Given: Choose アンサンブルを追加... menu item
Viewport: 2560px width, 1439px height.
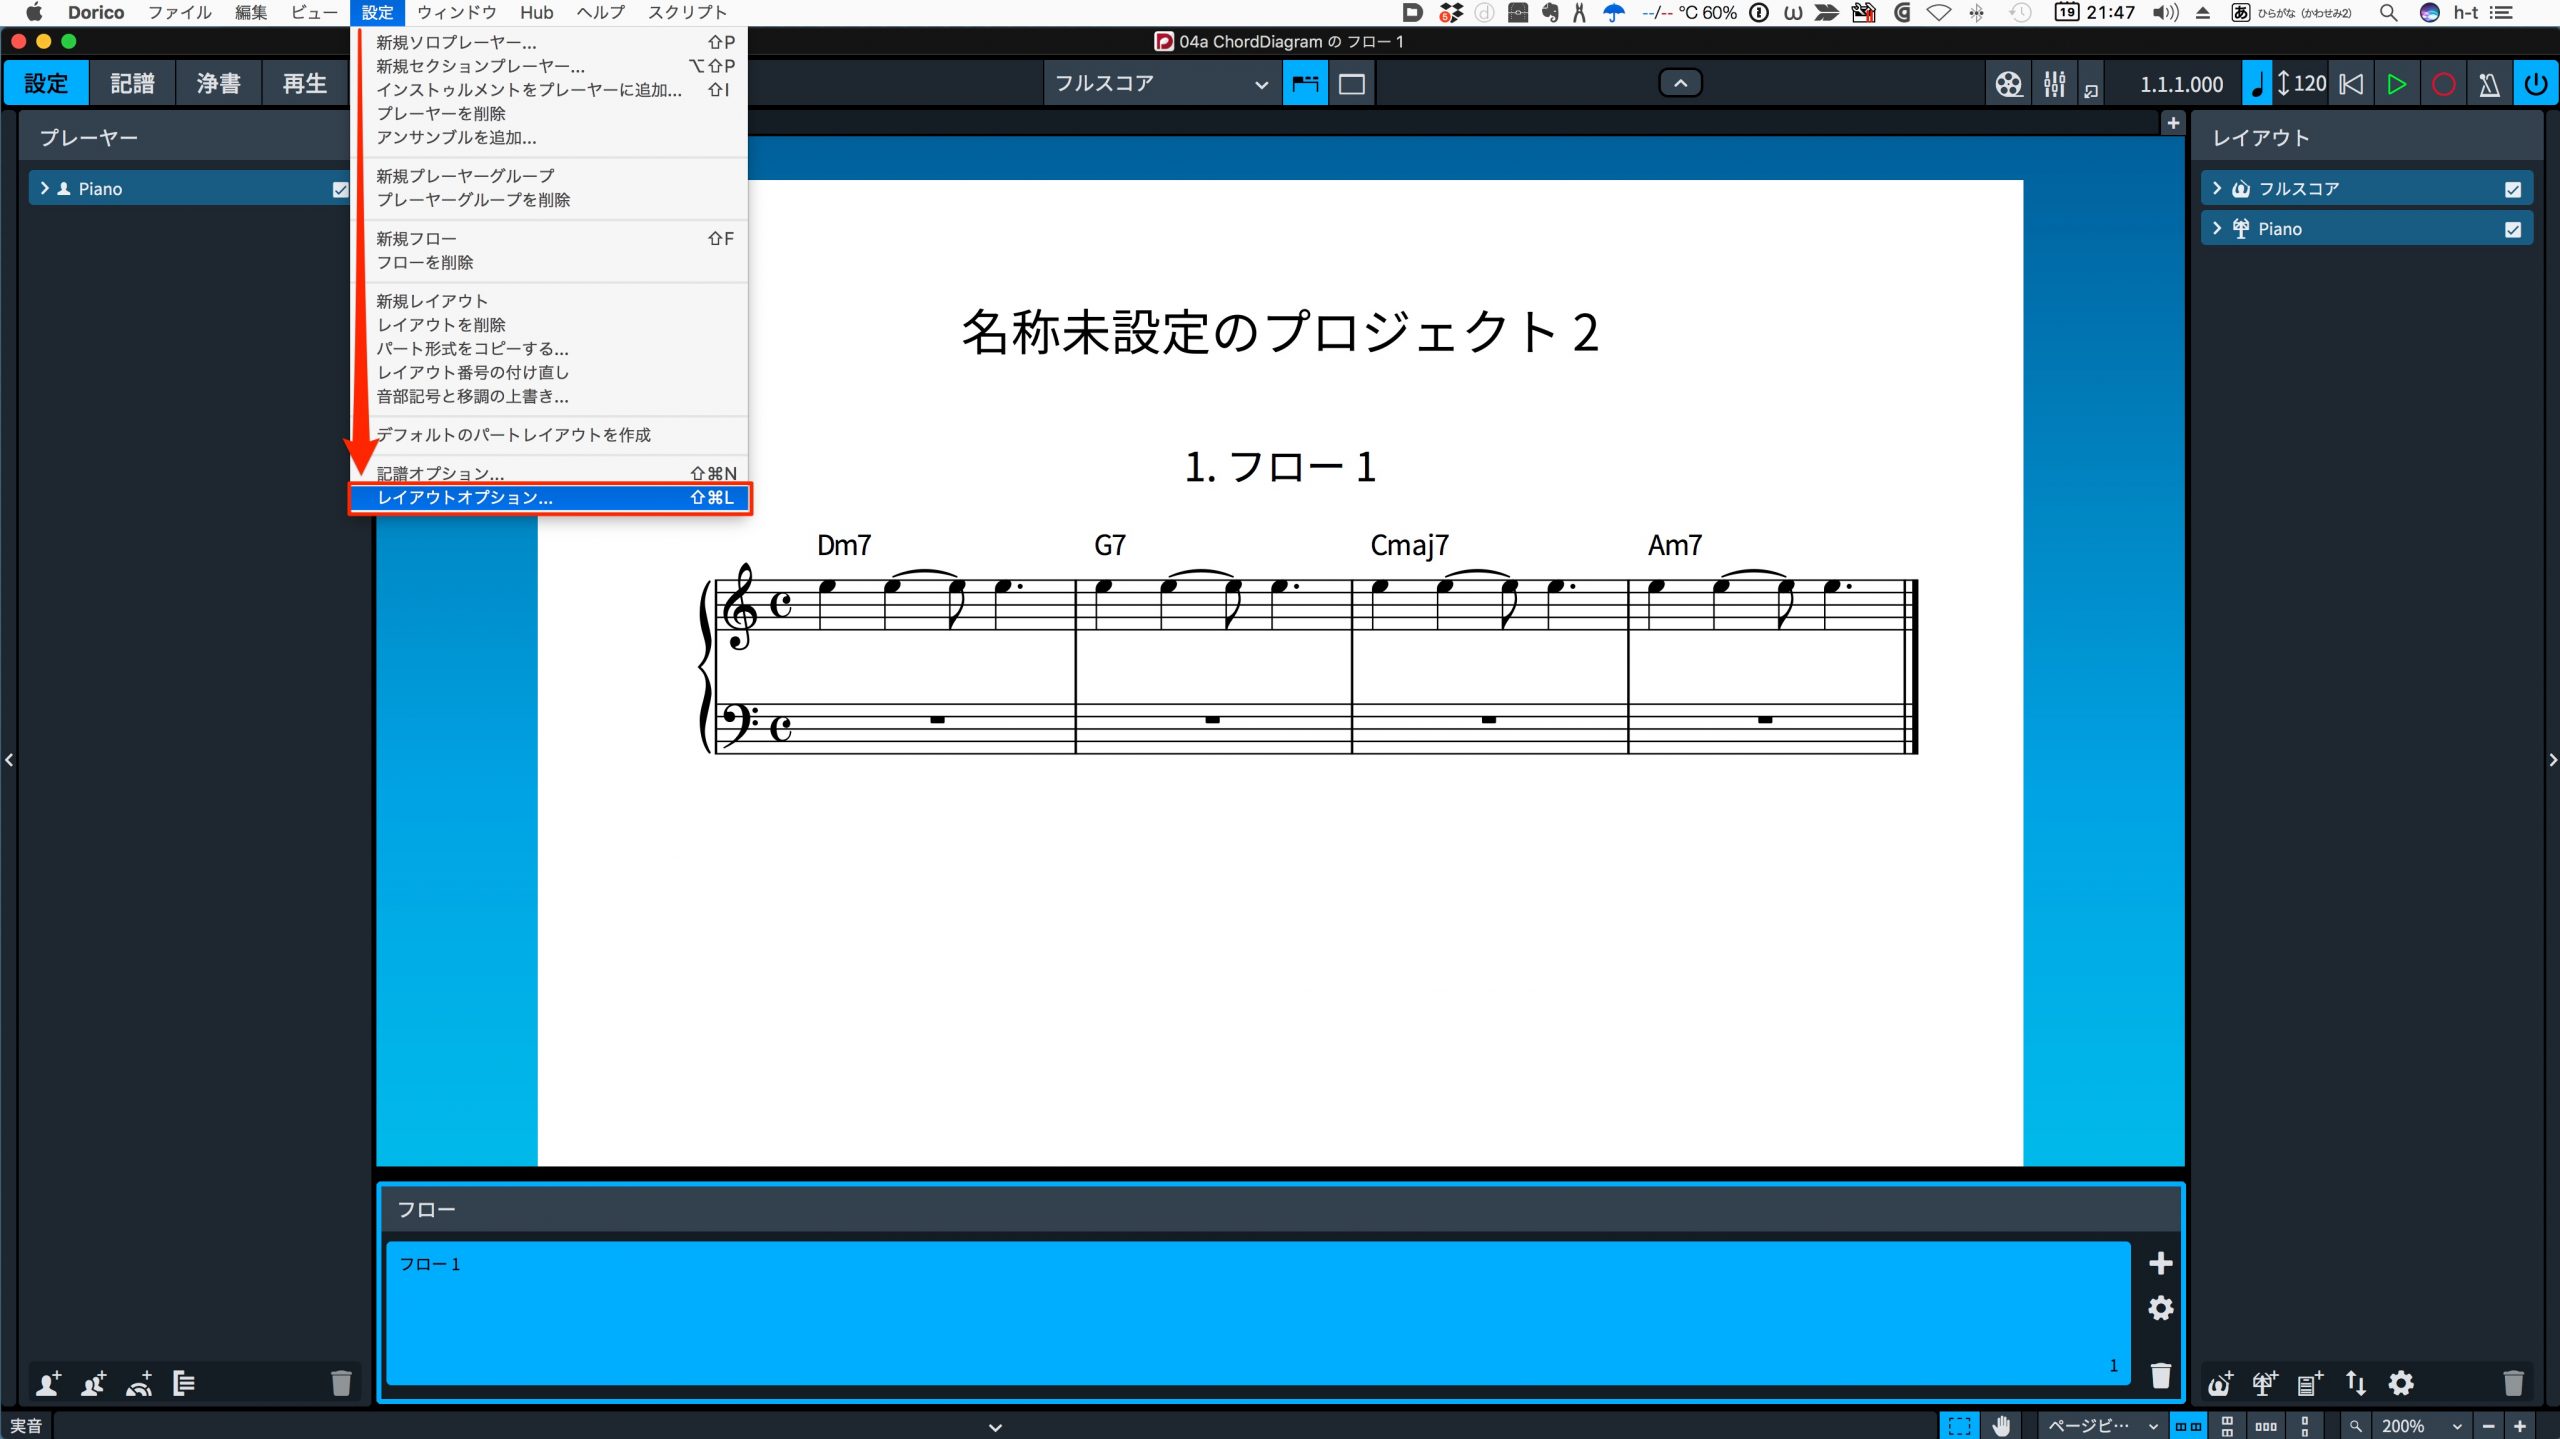Looking at the screenshot, I should [x=550, y=137].
